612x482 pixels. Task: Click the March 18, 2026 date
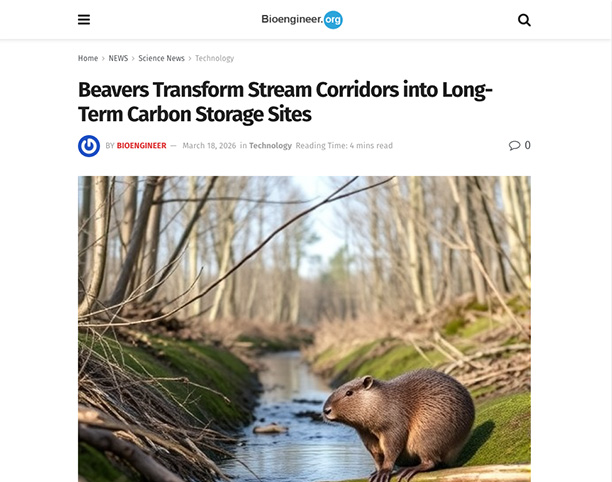point(209,146)
